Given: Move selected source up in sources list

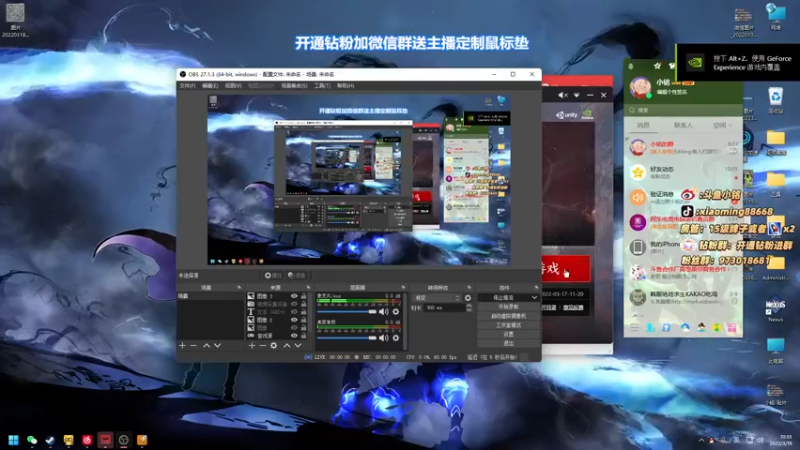Looking at the screenshot, I should (x=287, y=345).
